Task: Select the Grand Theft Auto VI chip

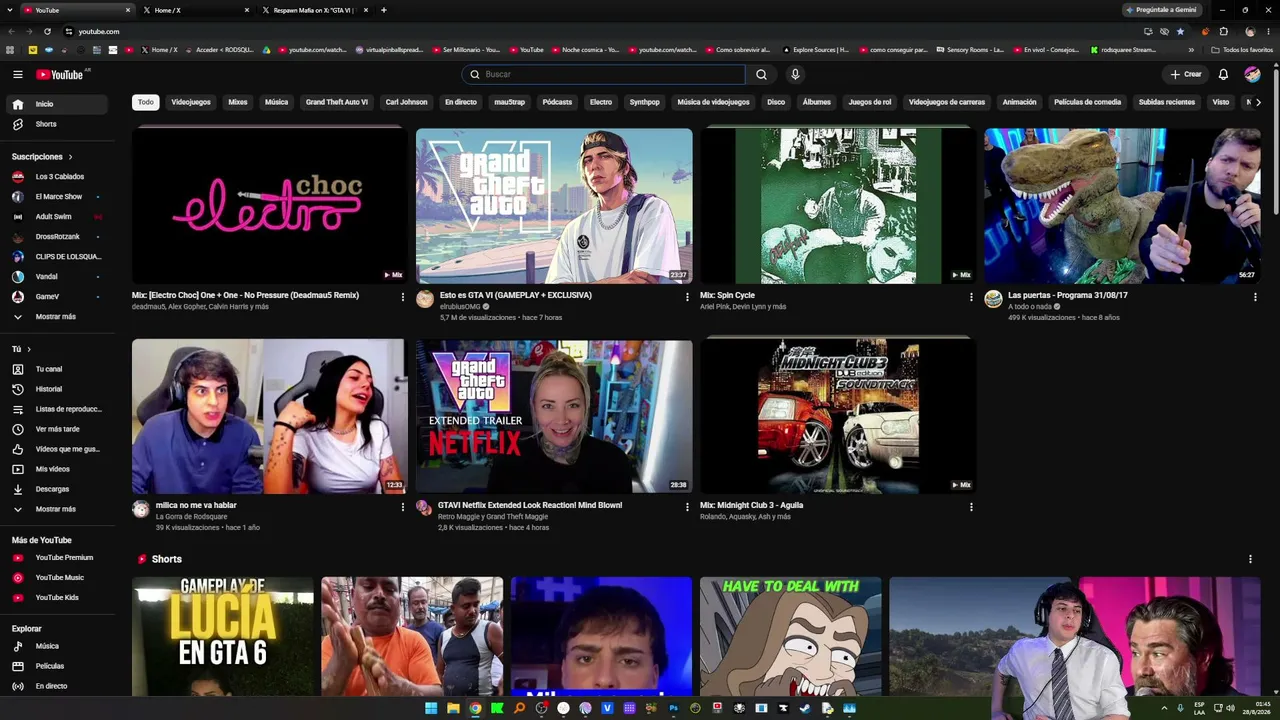Action: click(337, 102)
